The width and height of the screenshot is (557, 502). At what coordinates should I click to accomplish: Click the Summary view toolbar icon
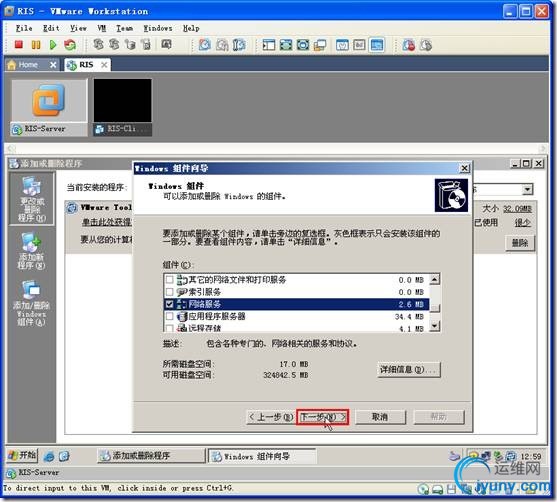click(x=342, y=45)
